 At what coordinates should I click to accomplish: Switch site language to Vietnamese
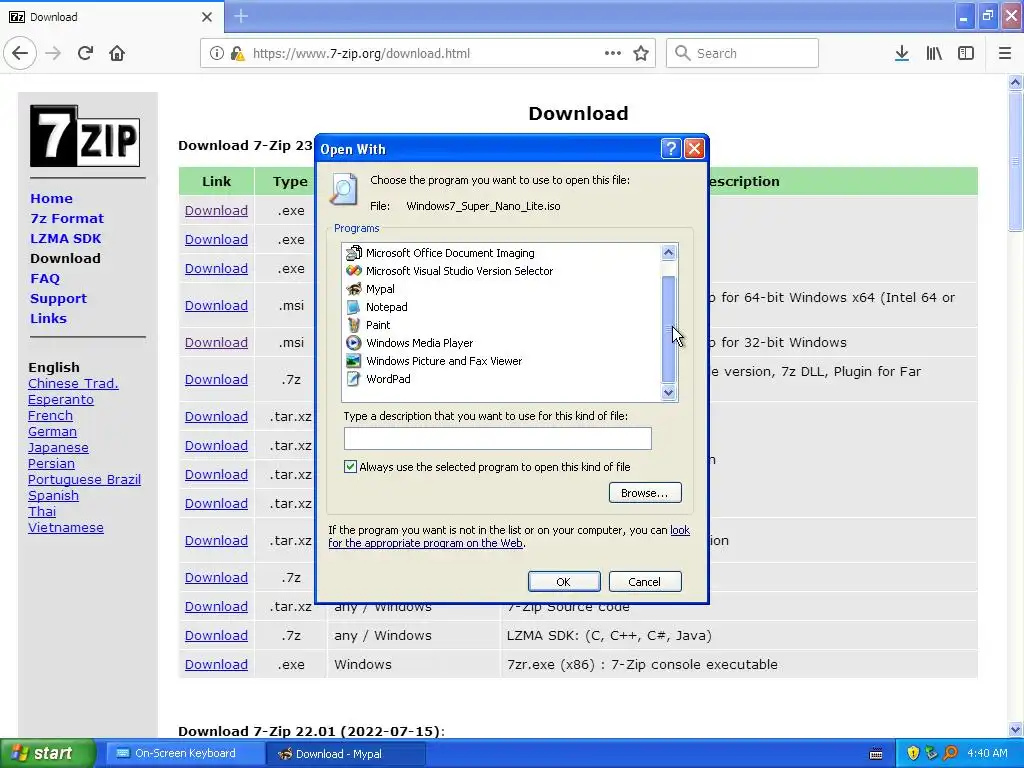coord(66,527)
